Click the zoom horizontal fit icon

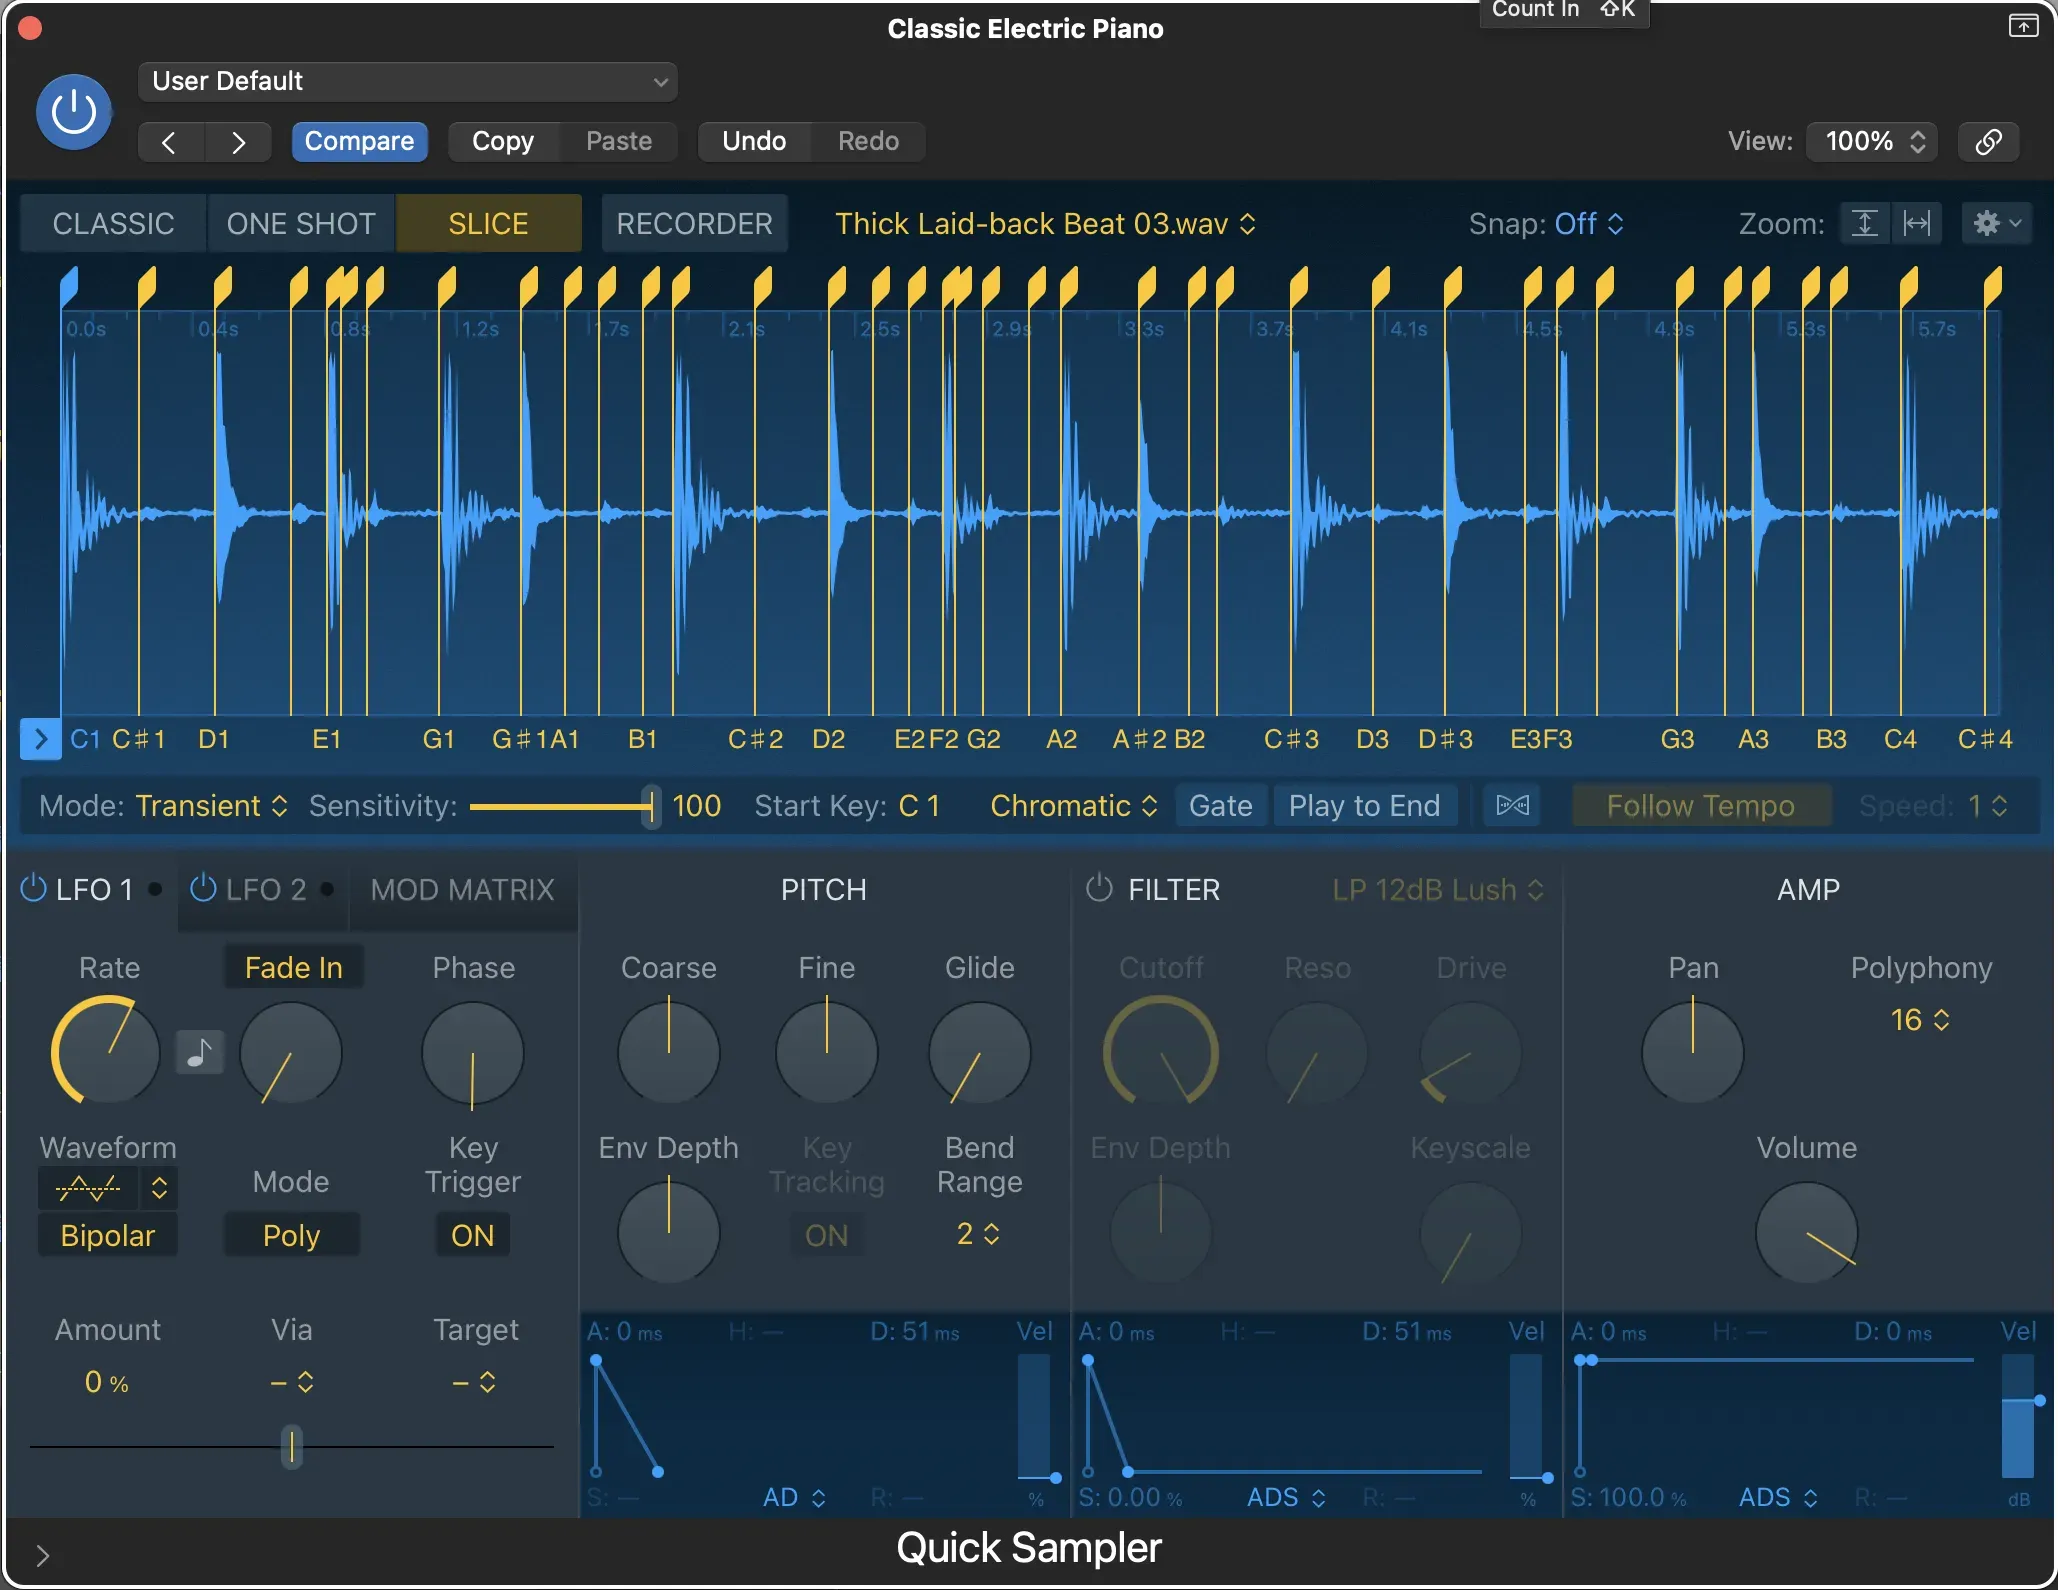(1917, 223)
